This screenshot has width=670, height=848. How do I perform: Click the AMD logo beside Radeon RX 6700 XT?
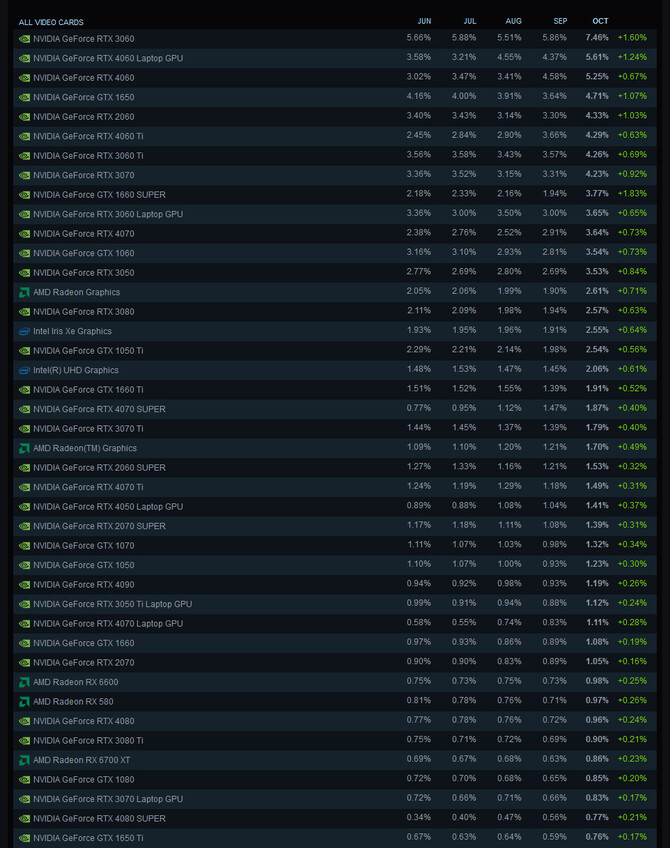(24, 760)
